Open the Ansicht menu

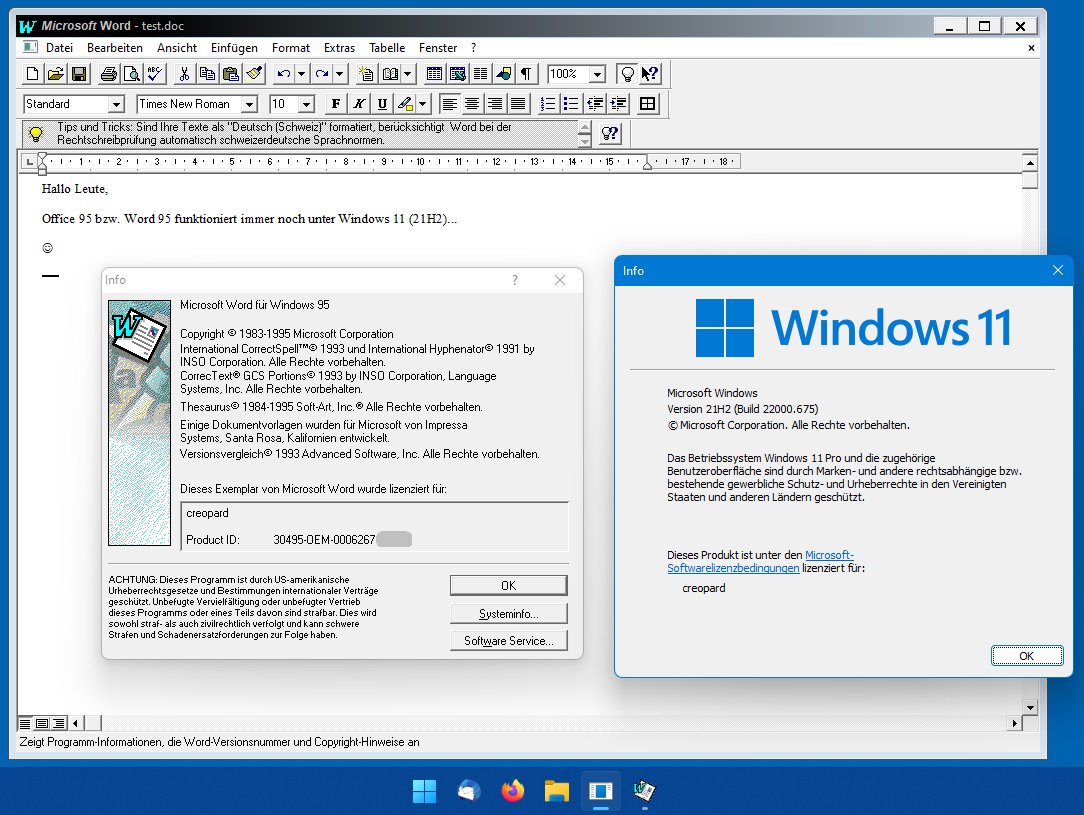[177, 48]
